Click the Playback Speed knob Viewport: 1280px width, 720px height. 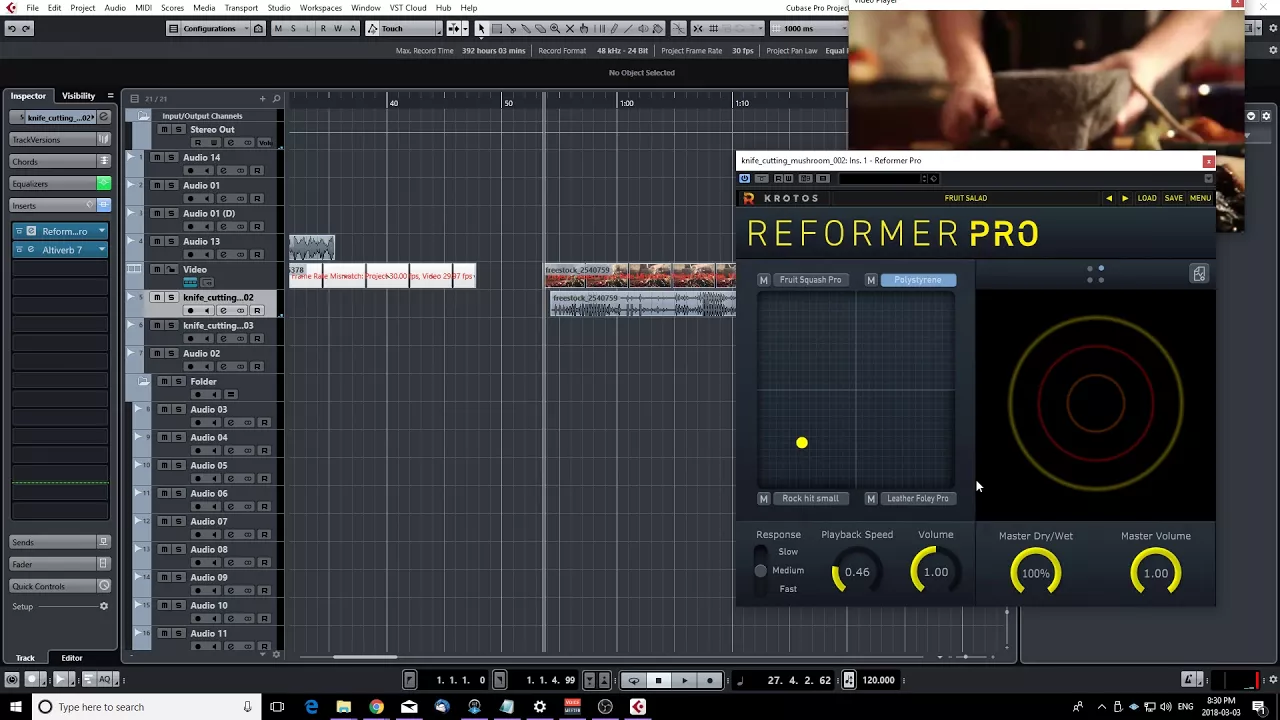click(x=856, y=572)
